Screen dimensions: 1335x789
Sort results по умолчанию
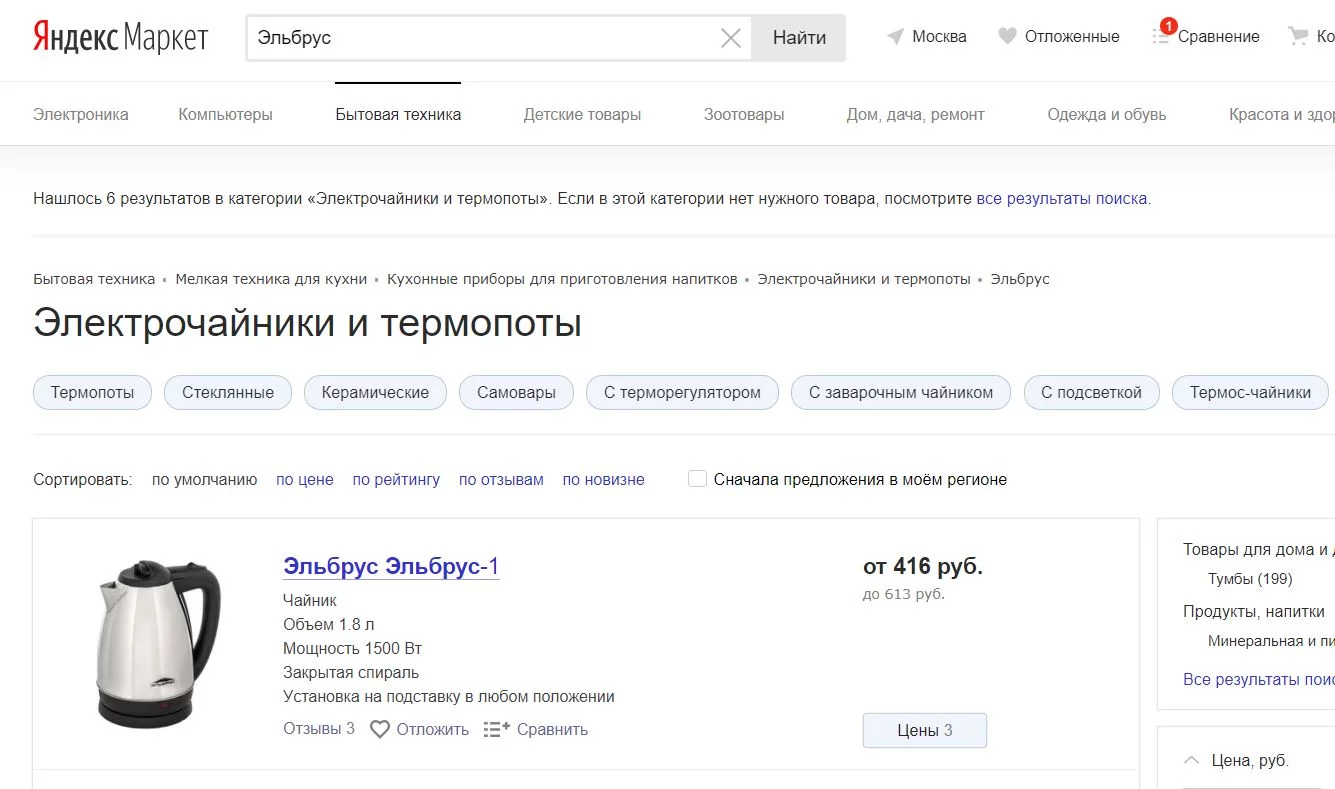(205, 479)
